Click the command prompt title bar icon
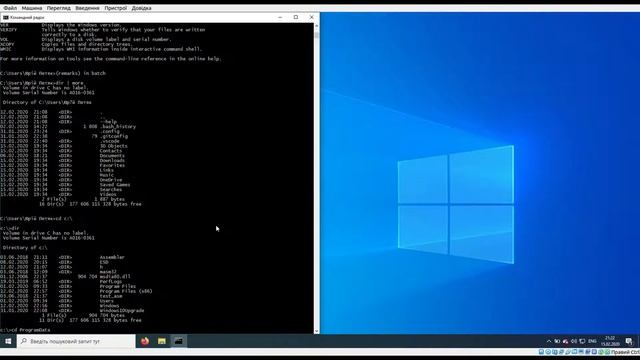640x360 pixels. [x=5, y=18]
